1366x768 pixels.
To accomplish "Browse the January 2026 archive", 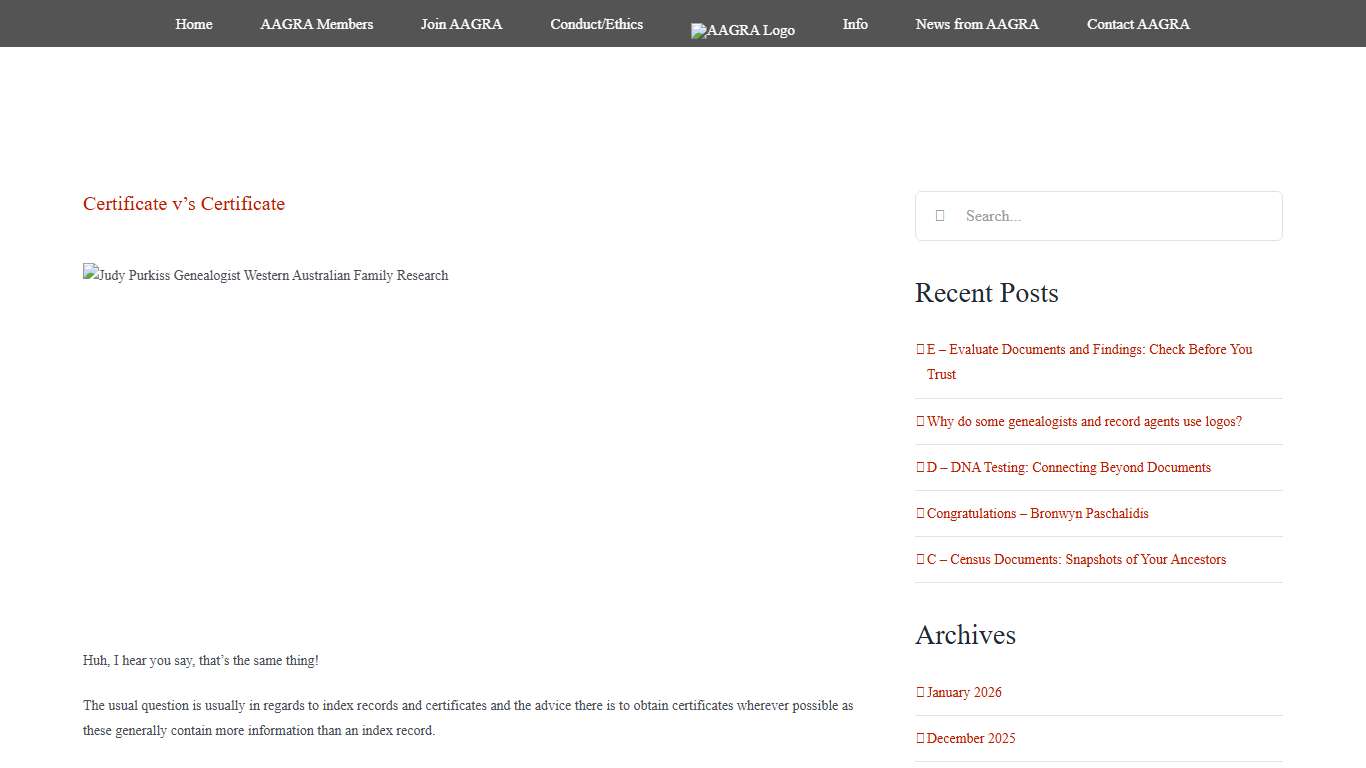I will pyautogui.click(x=964, y=693).
